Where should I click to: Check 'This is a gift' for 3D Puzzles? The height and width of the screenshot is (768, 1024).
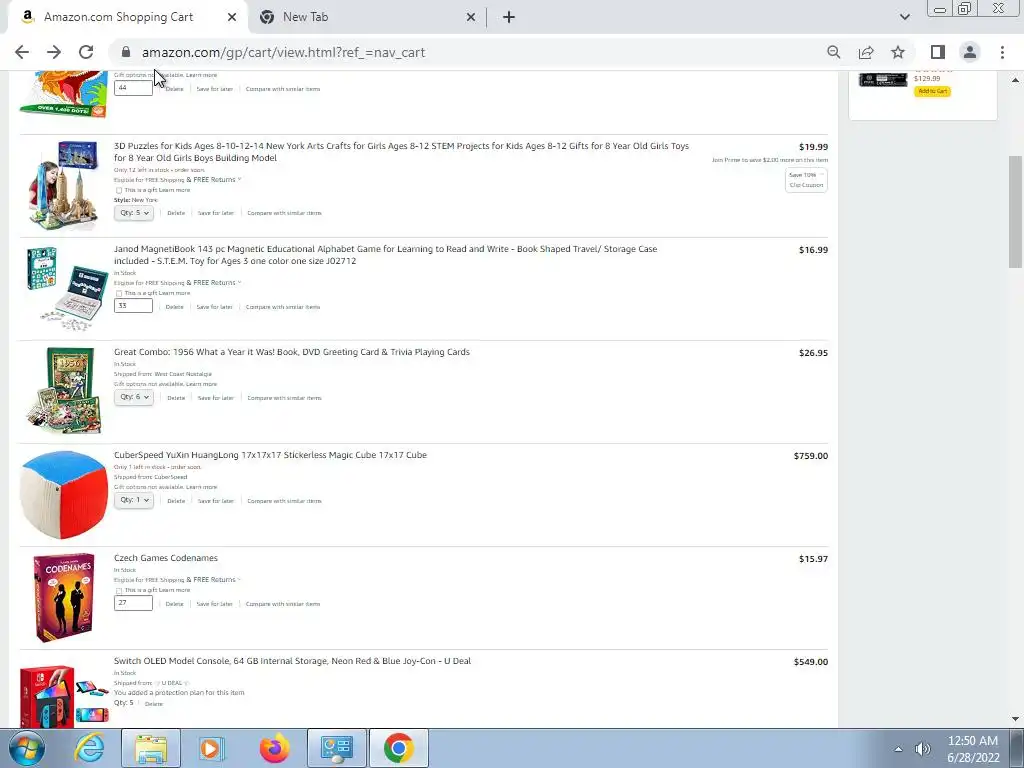pos(119,191)
